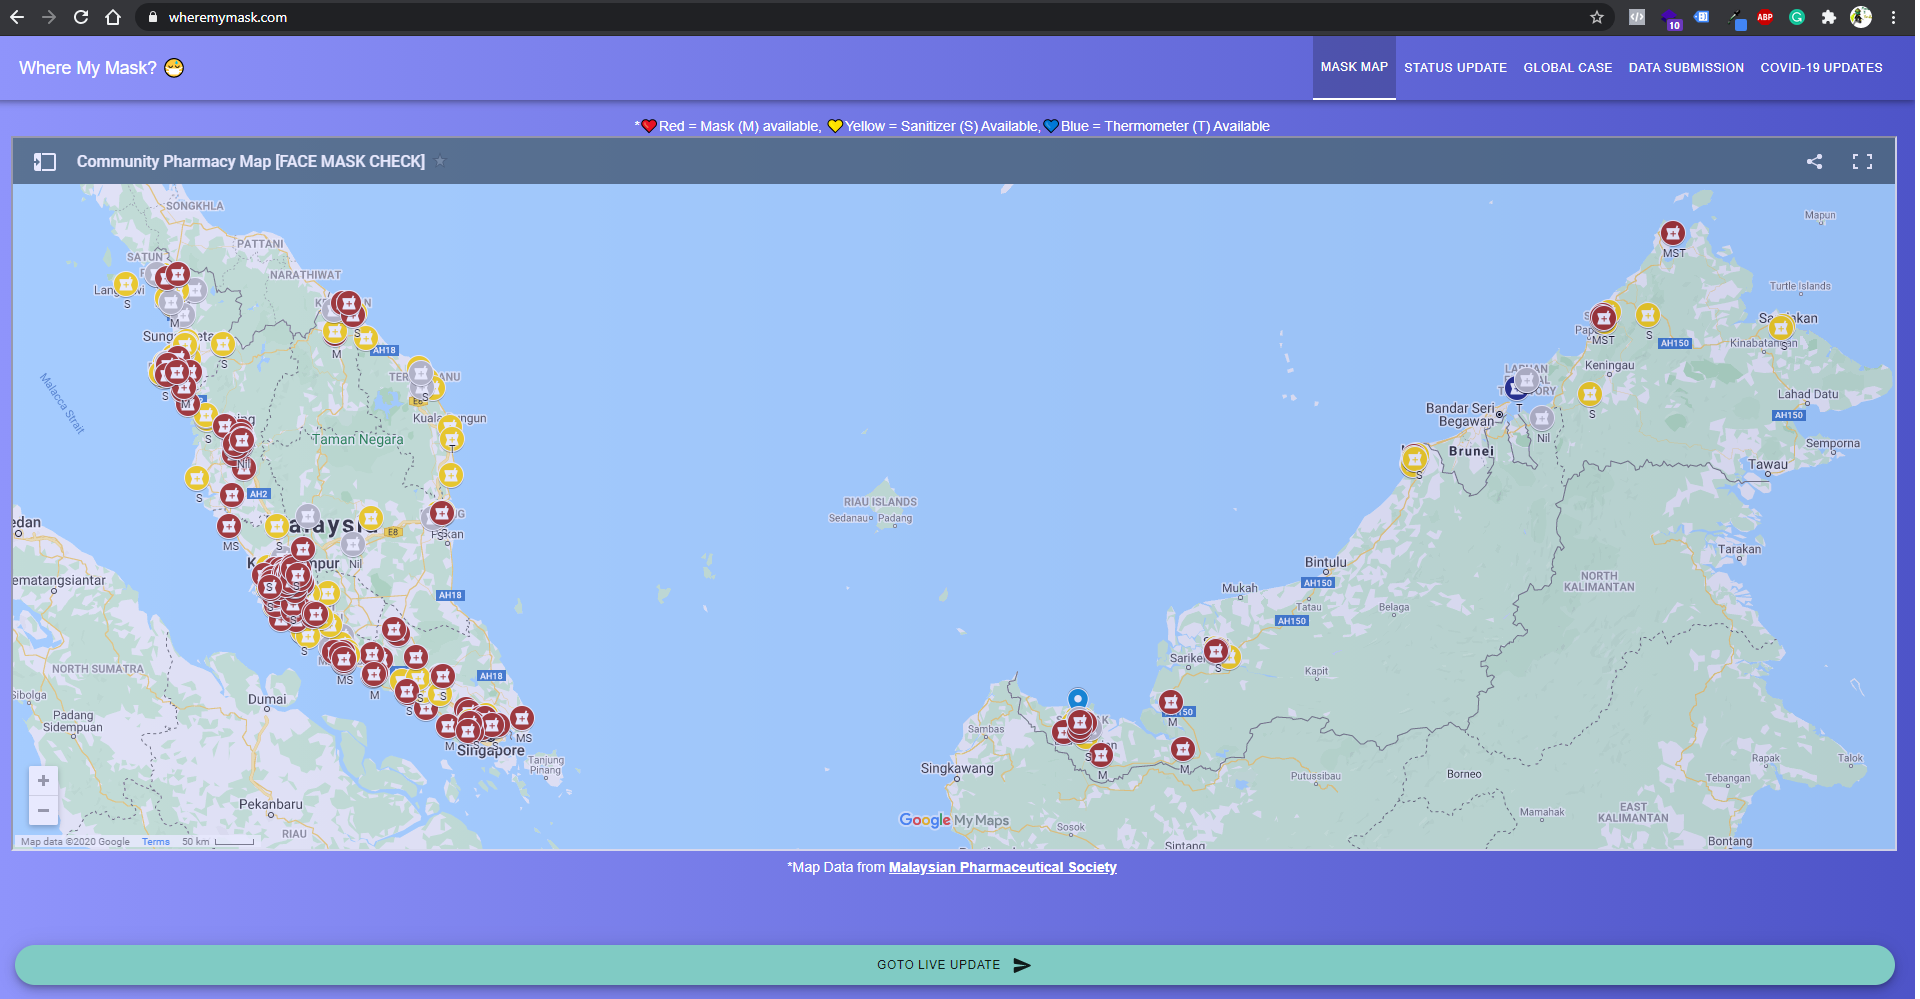The image size is (1920, 999).
Task: Go to the Data Submission tab
Action: [1685, 68]
